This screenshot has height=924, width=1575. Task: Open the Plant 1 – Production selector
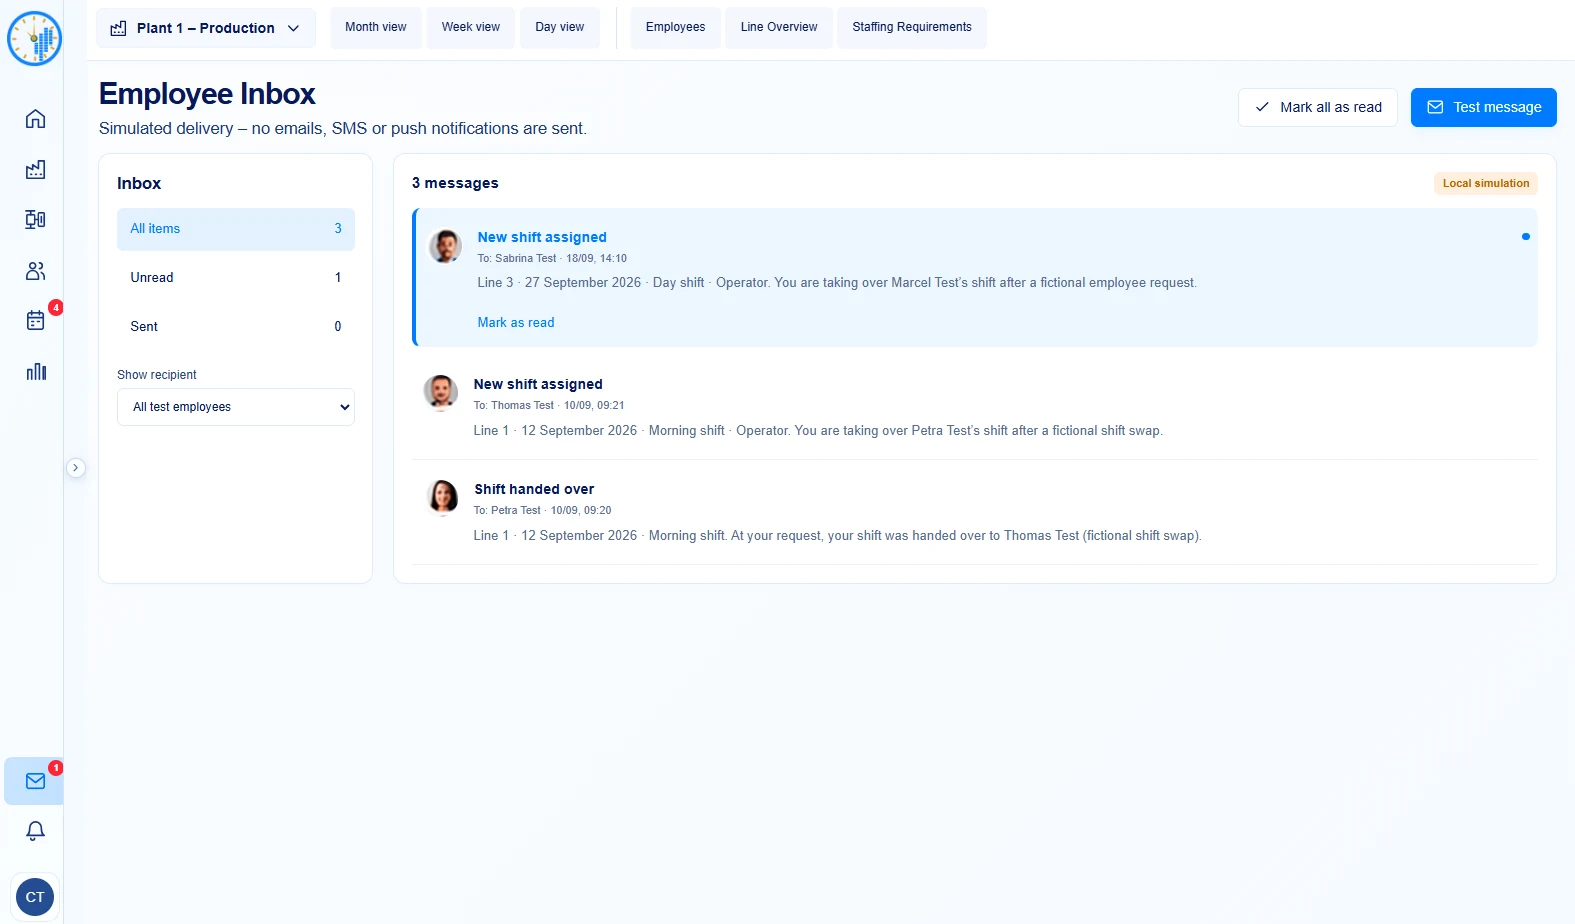(x=206, y=28)
